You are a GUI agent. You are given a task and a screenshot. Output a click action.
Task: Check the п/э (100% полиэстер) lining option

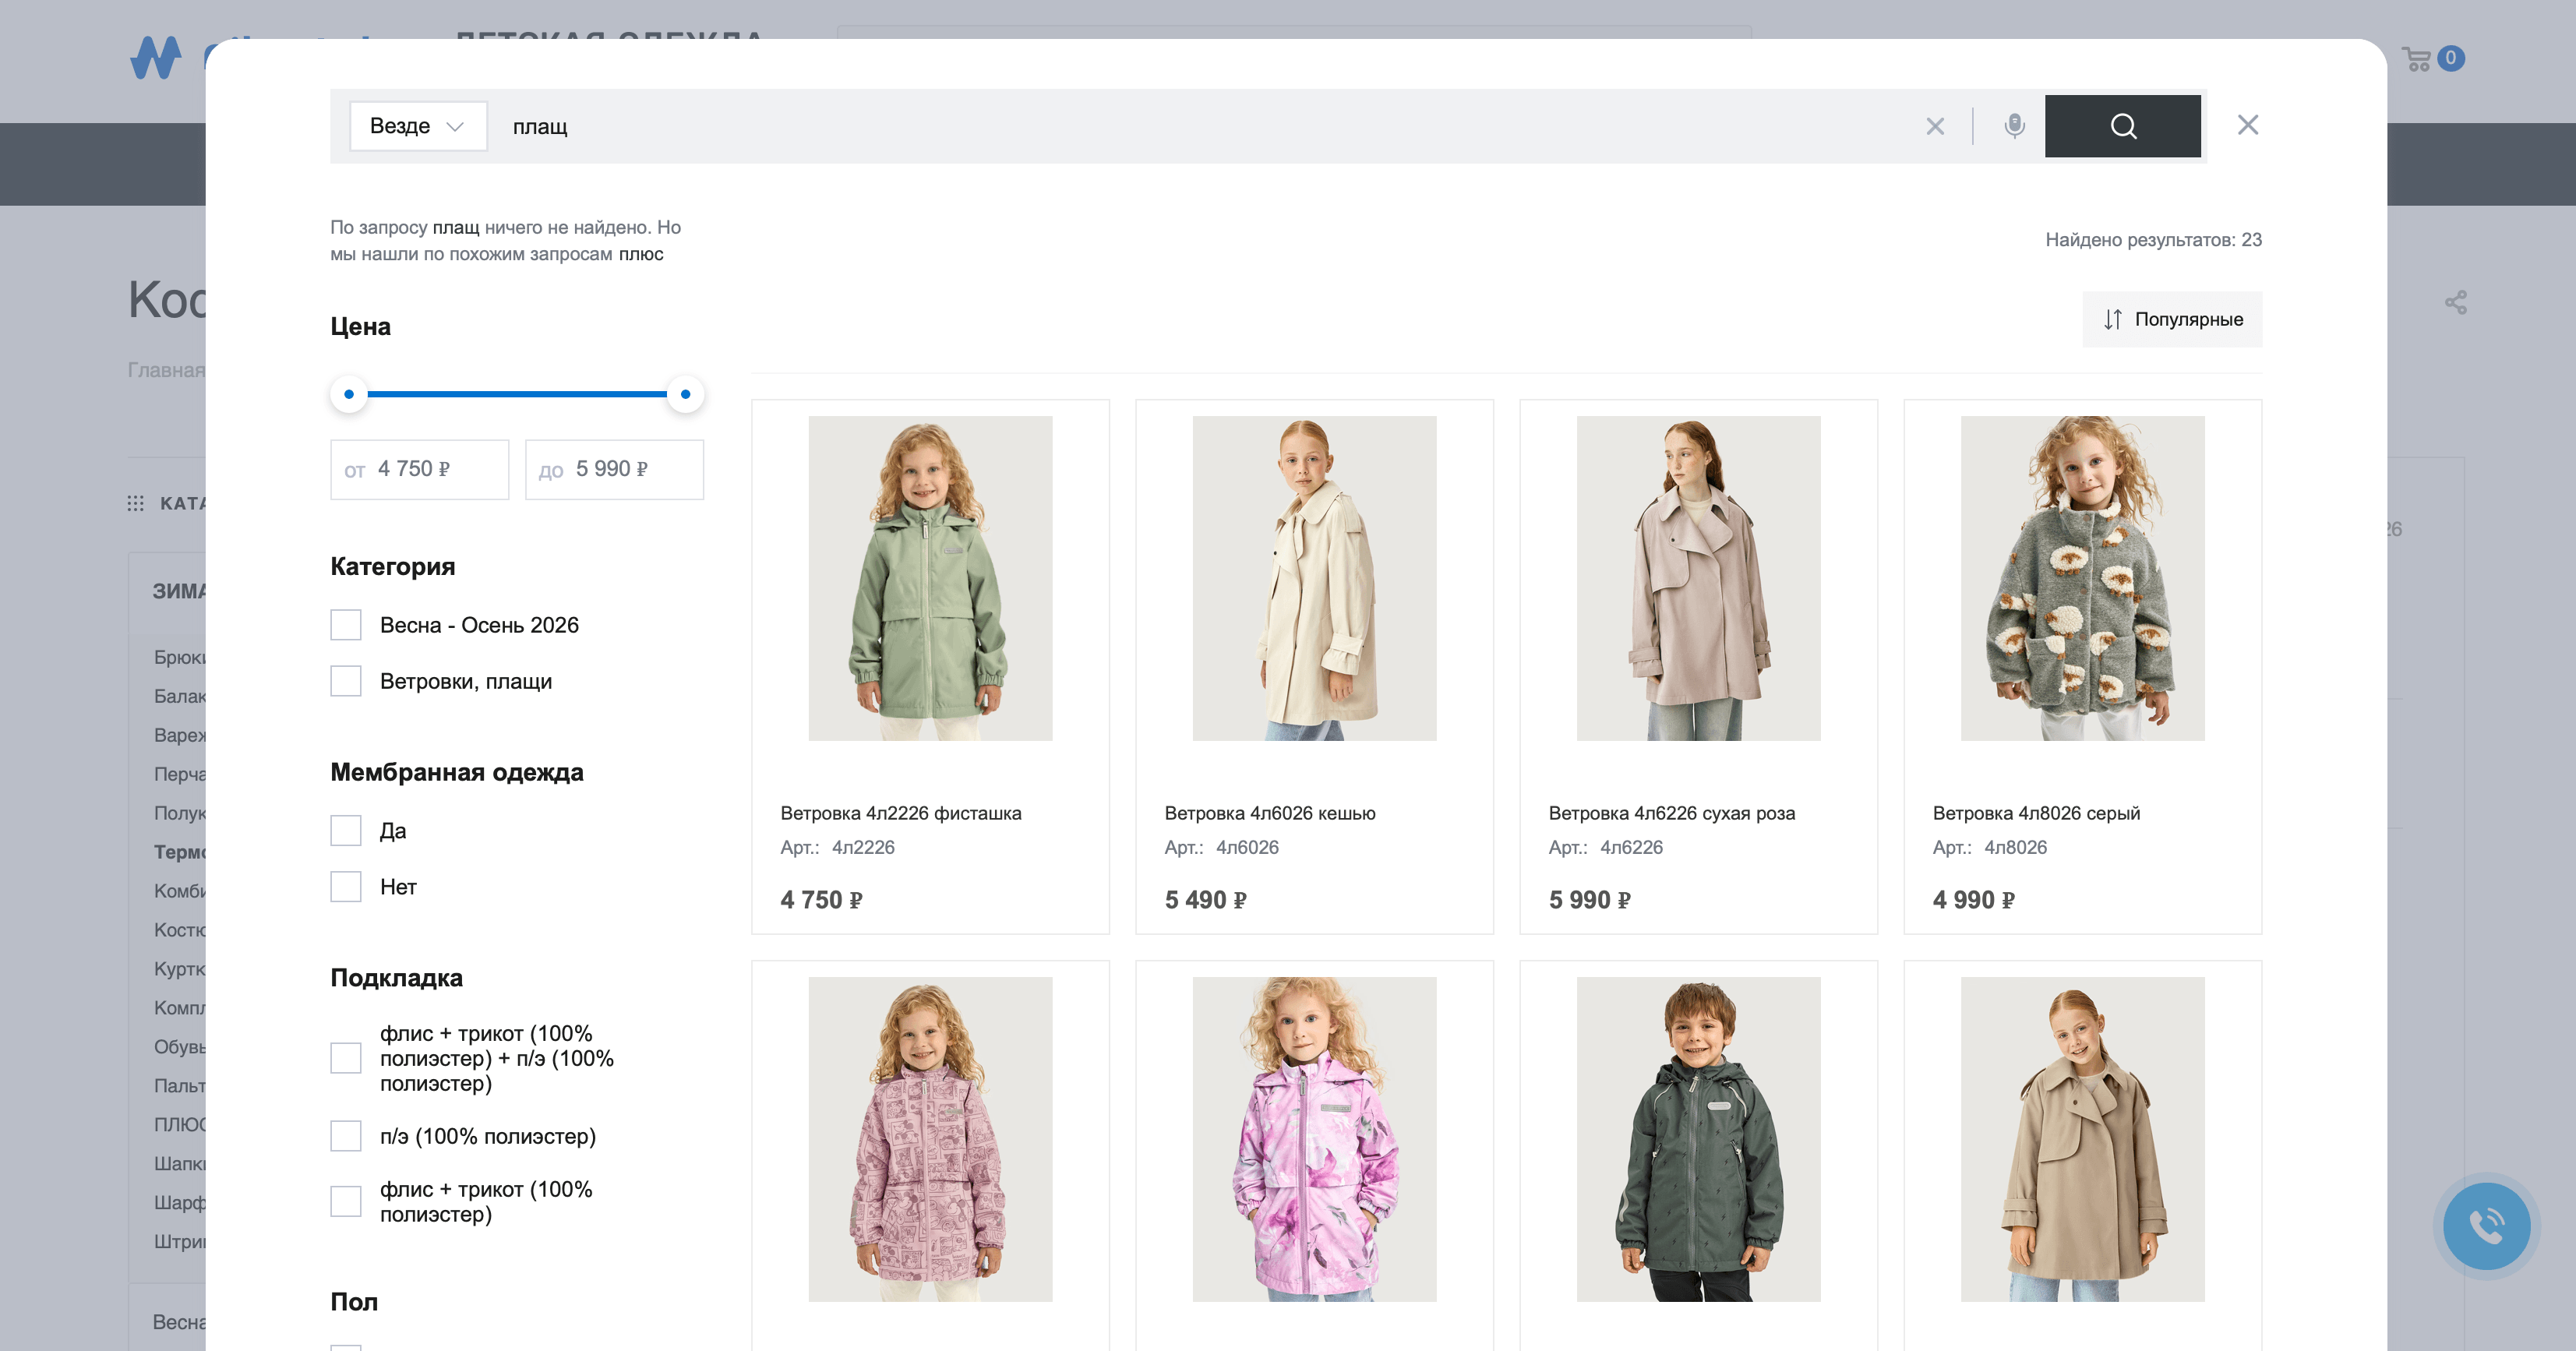pyautogui.click(x=346, y=1136)
